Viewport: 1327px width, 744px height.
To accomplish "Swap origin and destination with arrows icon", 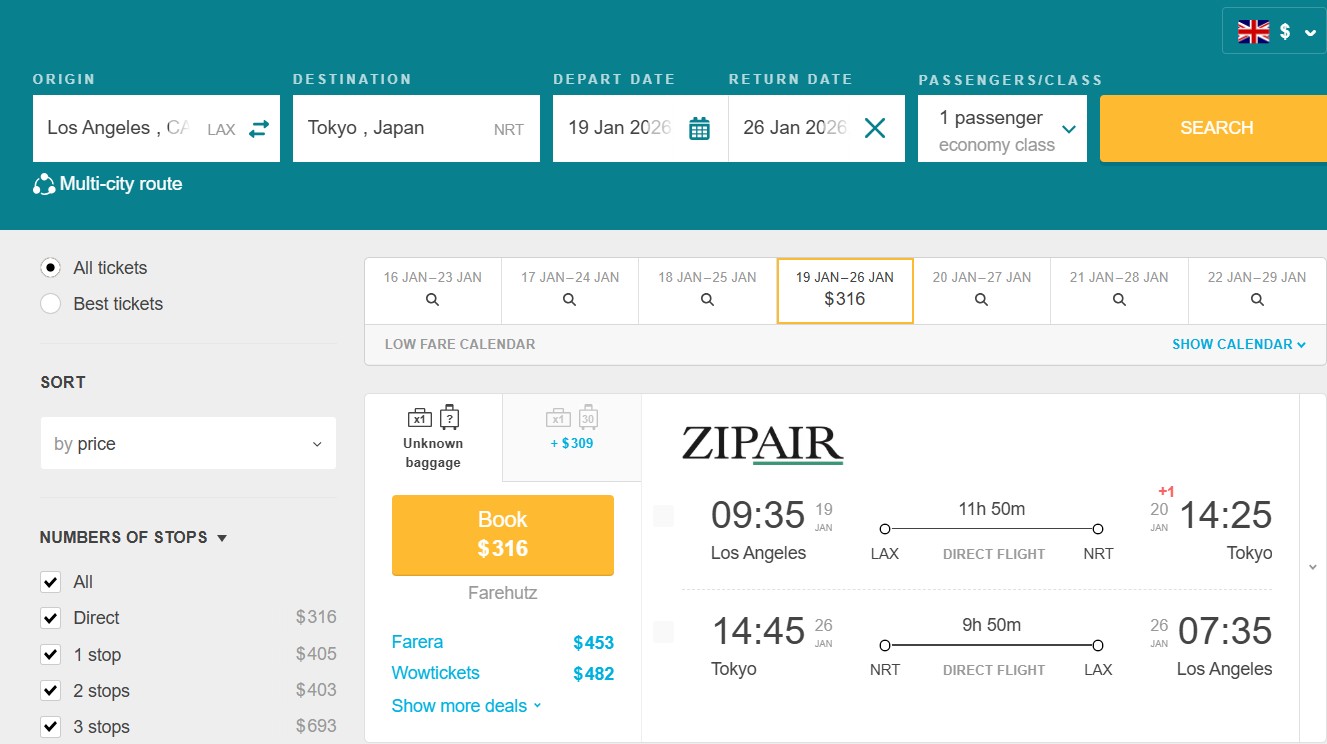I will pyautogui.click(x=259, y=129).
